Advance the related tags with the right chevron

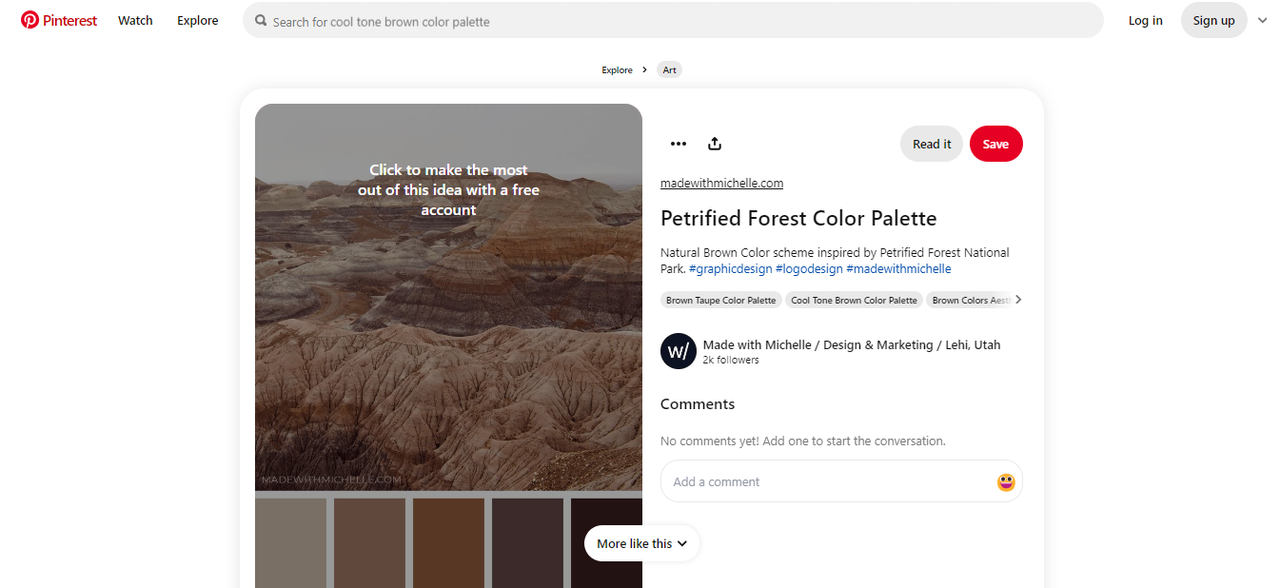1018,300
